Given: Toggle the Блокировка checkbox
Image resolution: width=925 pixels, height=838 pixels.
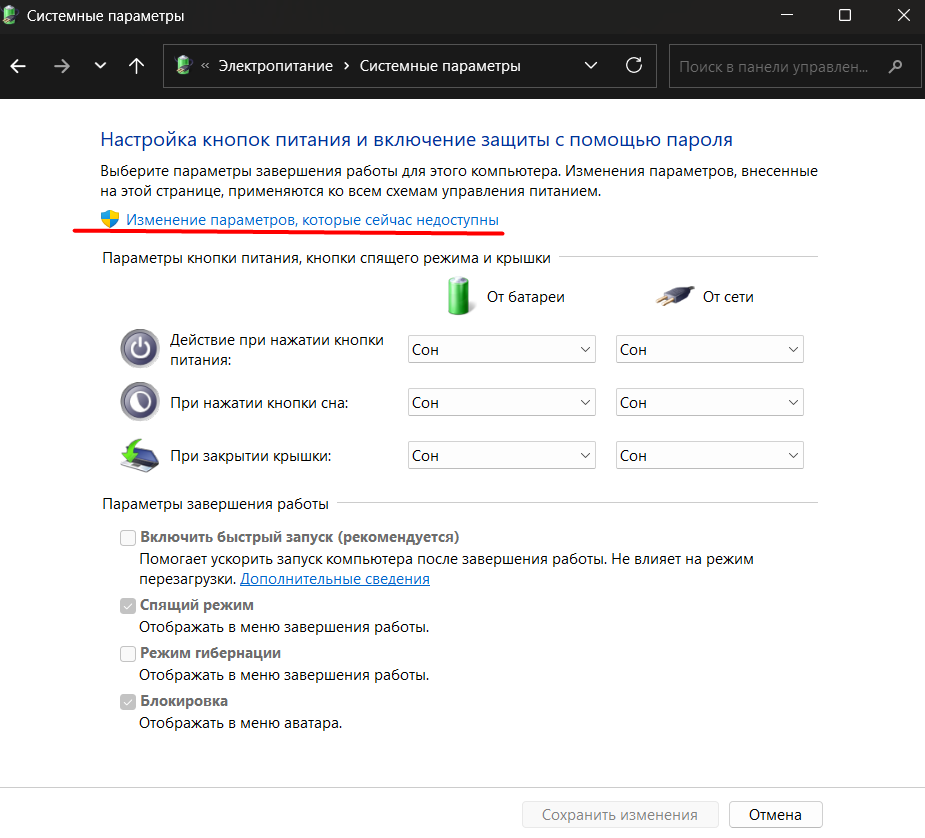Looking at the screenshot, I should 128,702.
